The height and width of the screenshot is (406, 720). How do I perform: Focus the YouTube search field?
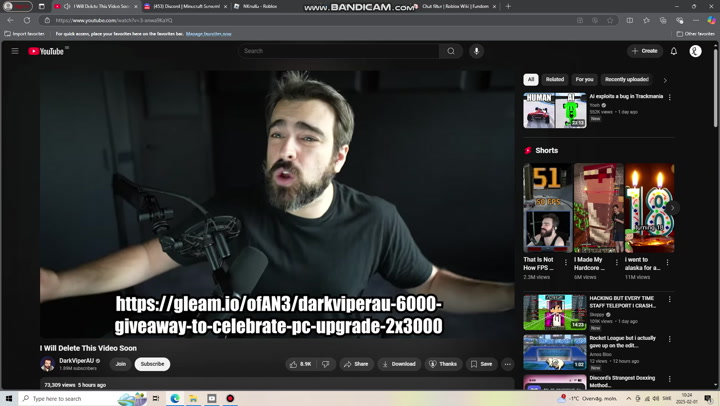[x=339, y=51]
